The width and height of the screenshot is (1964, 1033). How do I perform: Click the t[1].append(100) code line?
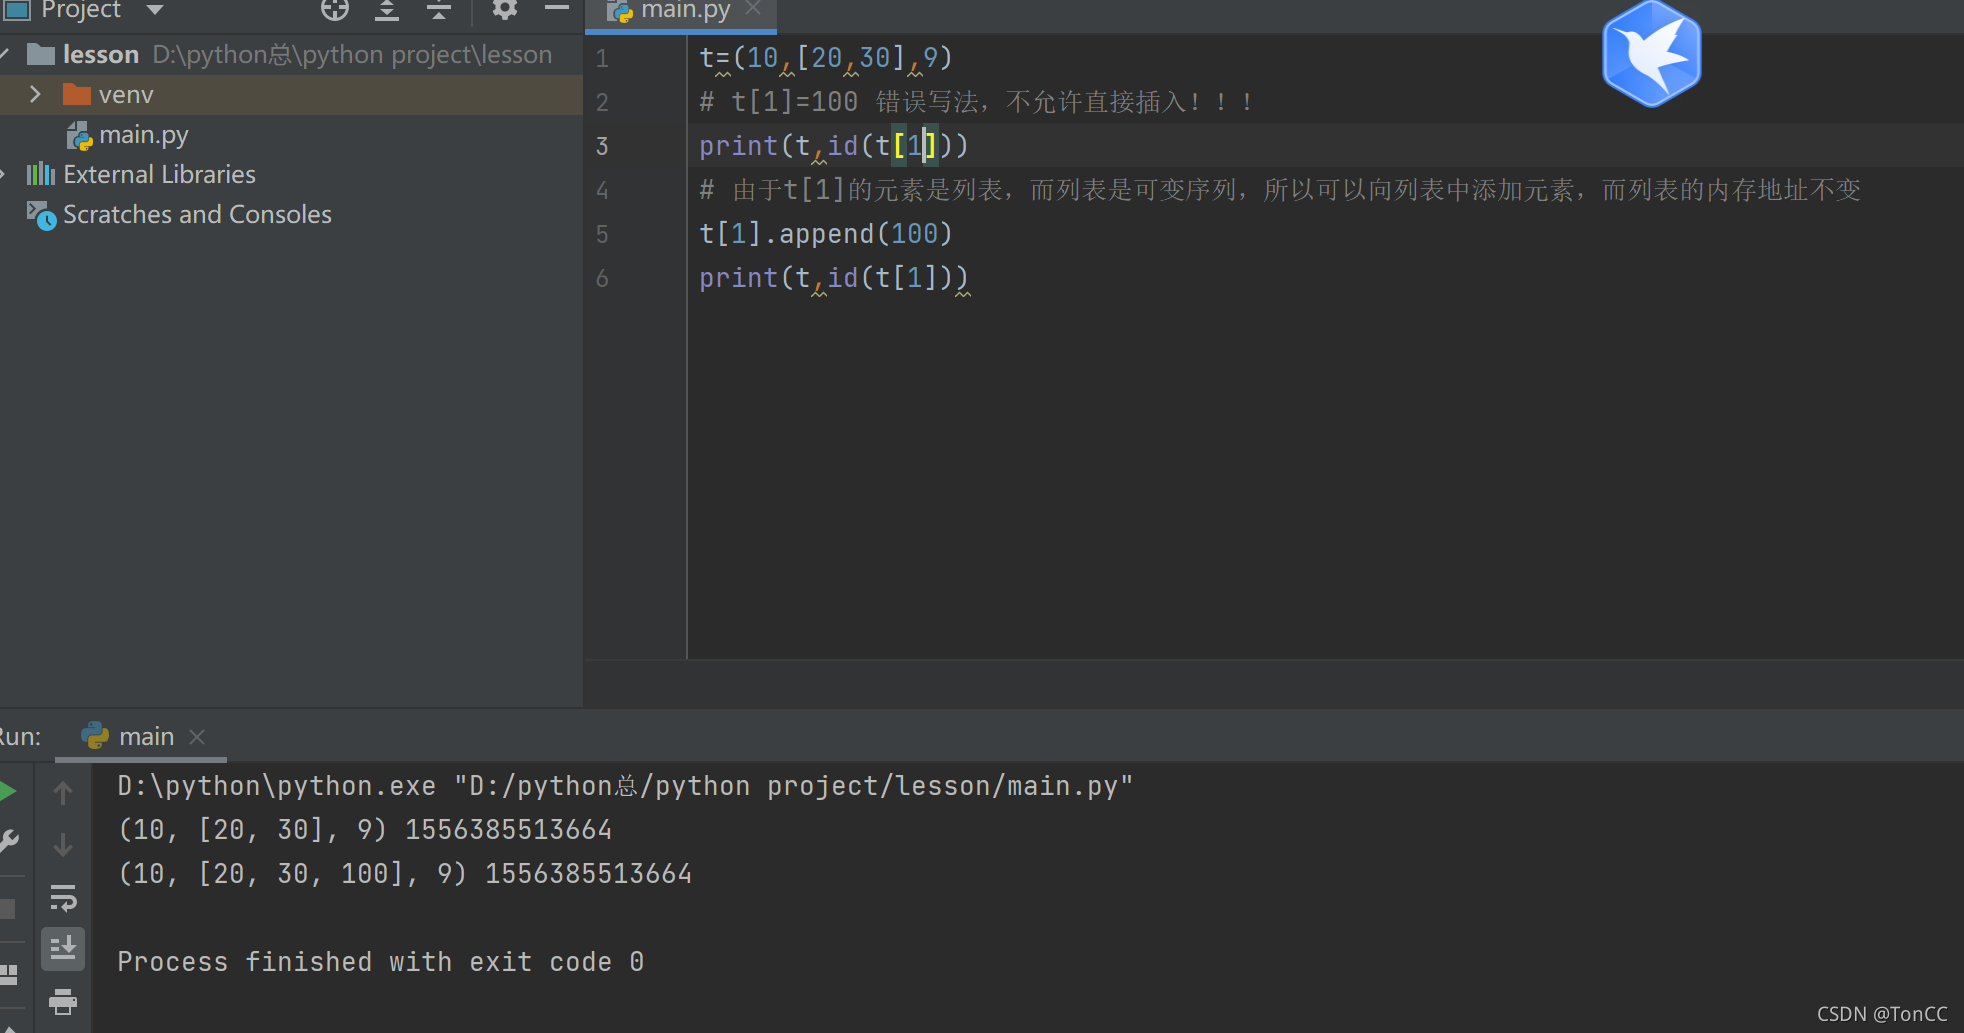pos(826,234)
